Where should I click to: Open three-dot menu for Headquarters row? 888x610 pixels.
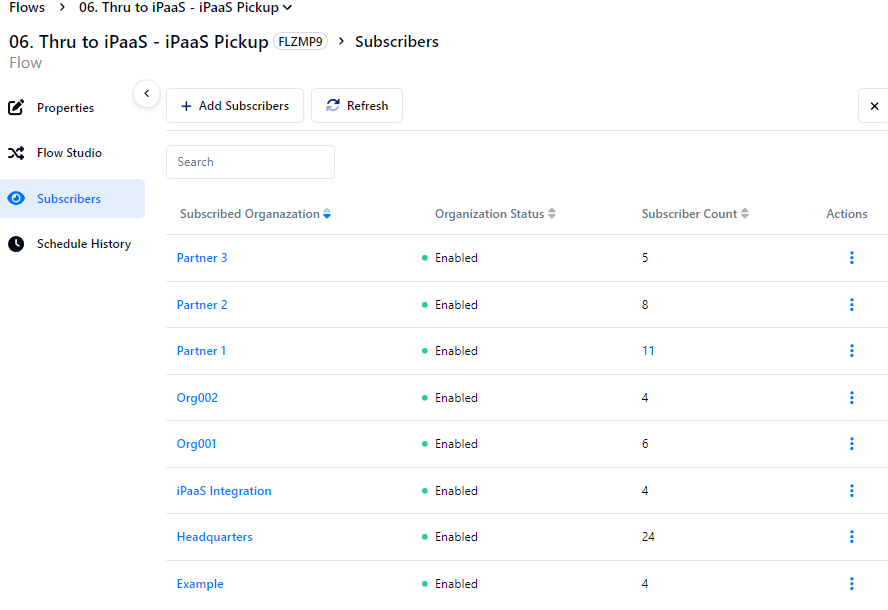click(x=851, y=537)
